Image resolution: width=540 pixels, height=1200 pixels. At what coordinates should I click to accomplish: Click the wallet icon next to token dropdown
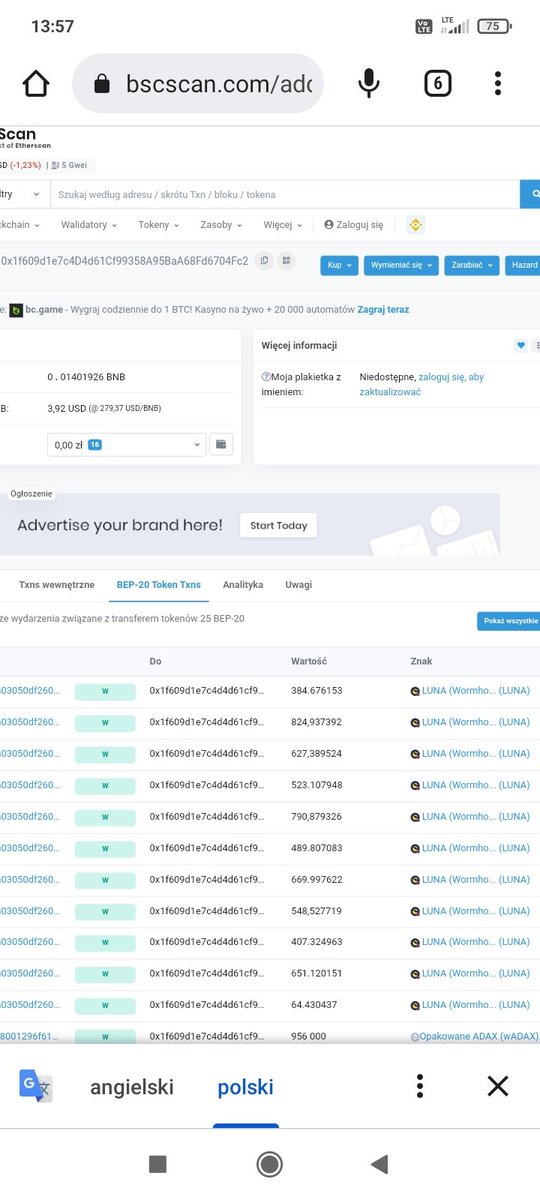point(221,444)
